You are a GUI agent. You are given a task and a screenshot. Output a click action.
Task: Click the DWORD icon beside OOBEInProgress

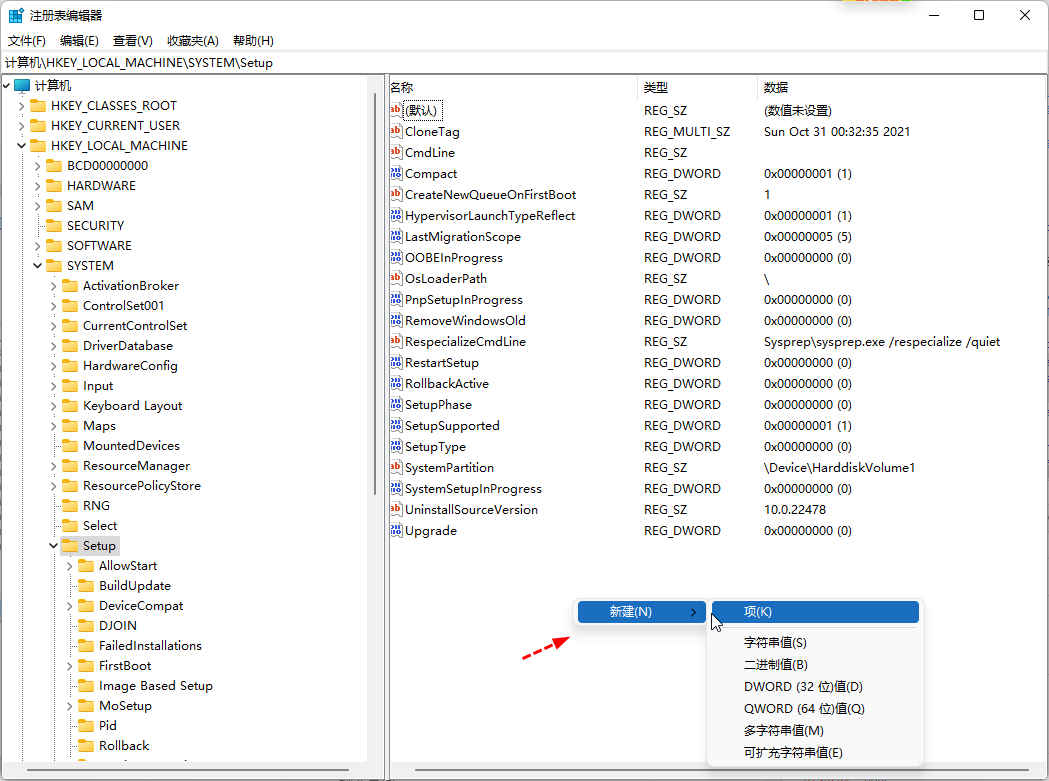coord(396,258)
